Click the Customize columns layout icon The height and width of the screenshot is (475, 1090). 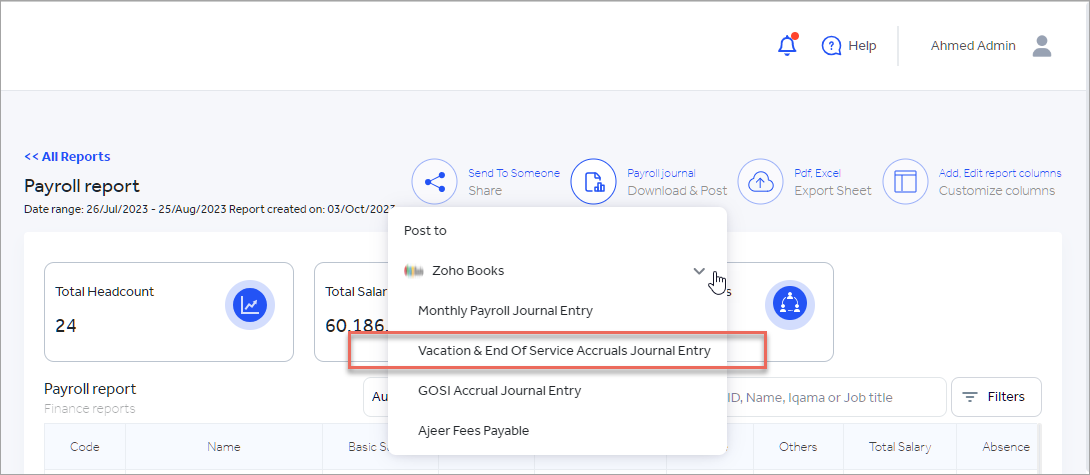pyautogui.click(x=905, y=182)
